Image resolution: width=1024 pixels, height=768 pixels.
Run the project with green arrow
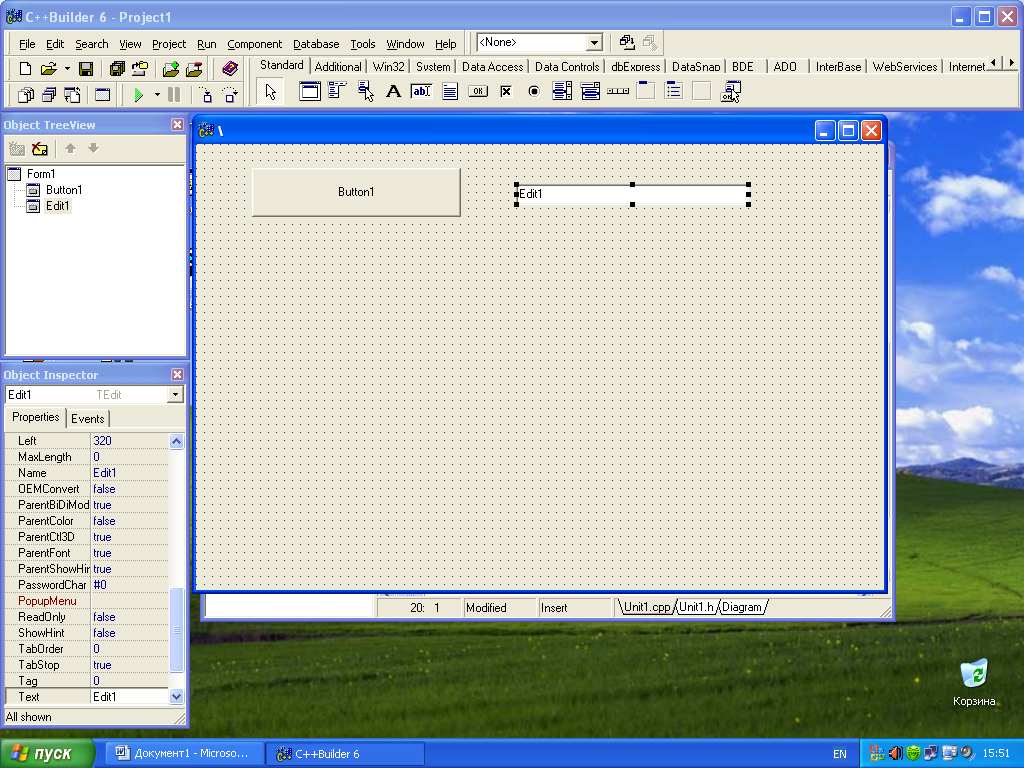click(x=138, y=95)
